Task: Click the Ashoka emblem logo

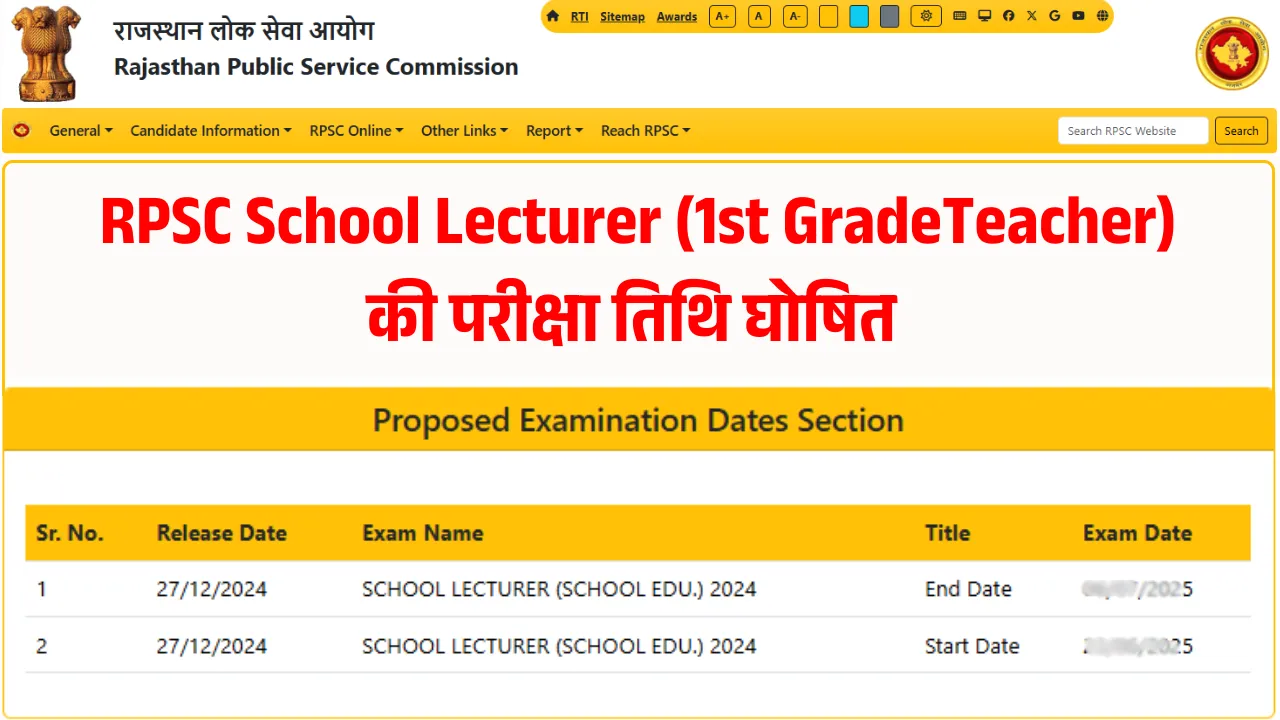Action: pos(47,51)
